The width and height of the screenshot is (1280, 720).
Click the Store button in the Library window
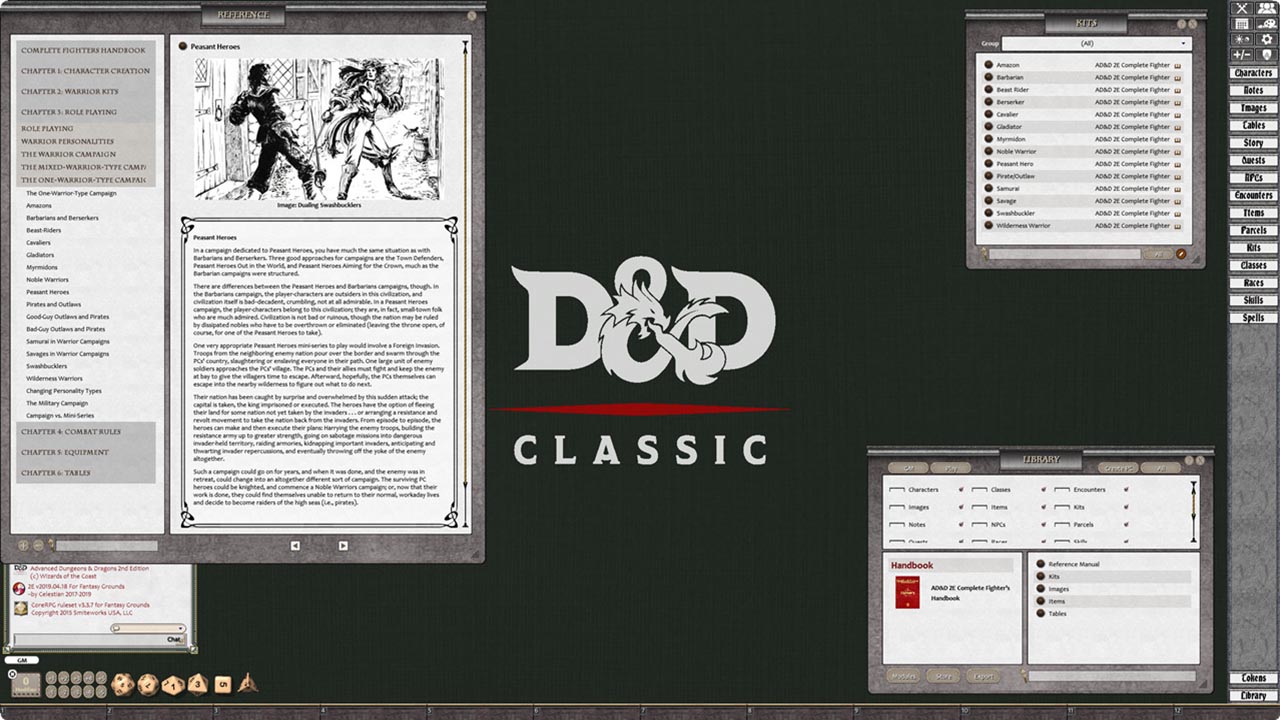944,676
